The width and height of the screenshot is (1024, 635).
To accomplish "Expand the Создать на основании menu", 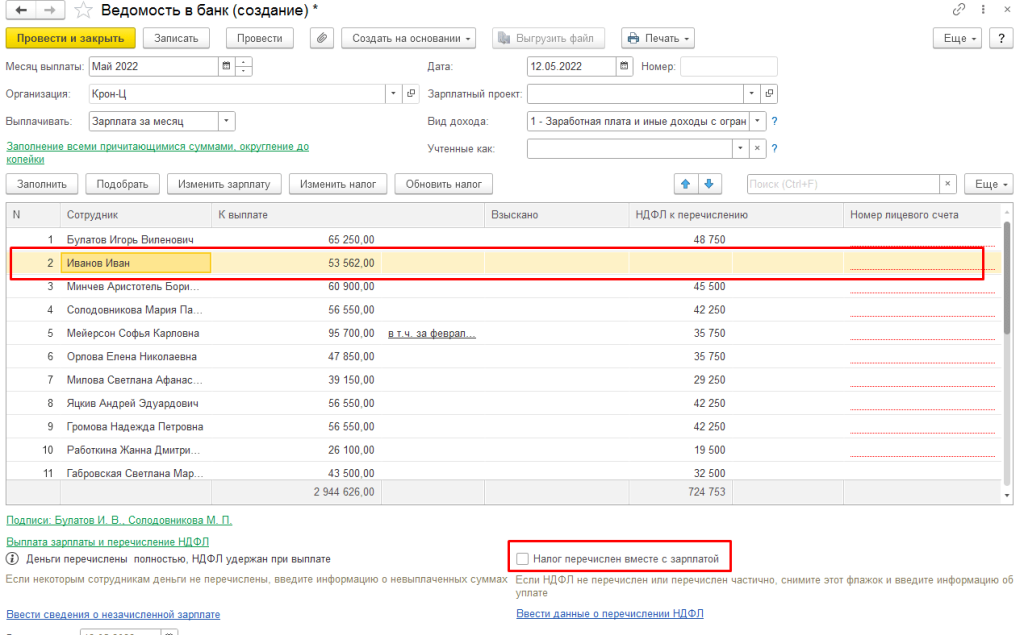I will pyautogui.click(x=409, y=38).
